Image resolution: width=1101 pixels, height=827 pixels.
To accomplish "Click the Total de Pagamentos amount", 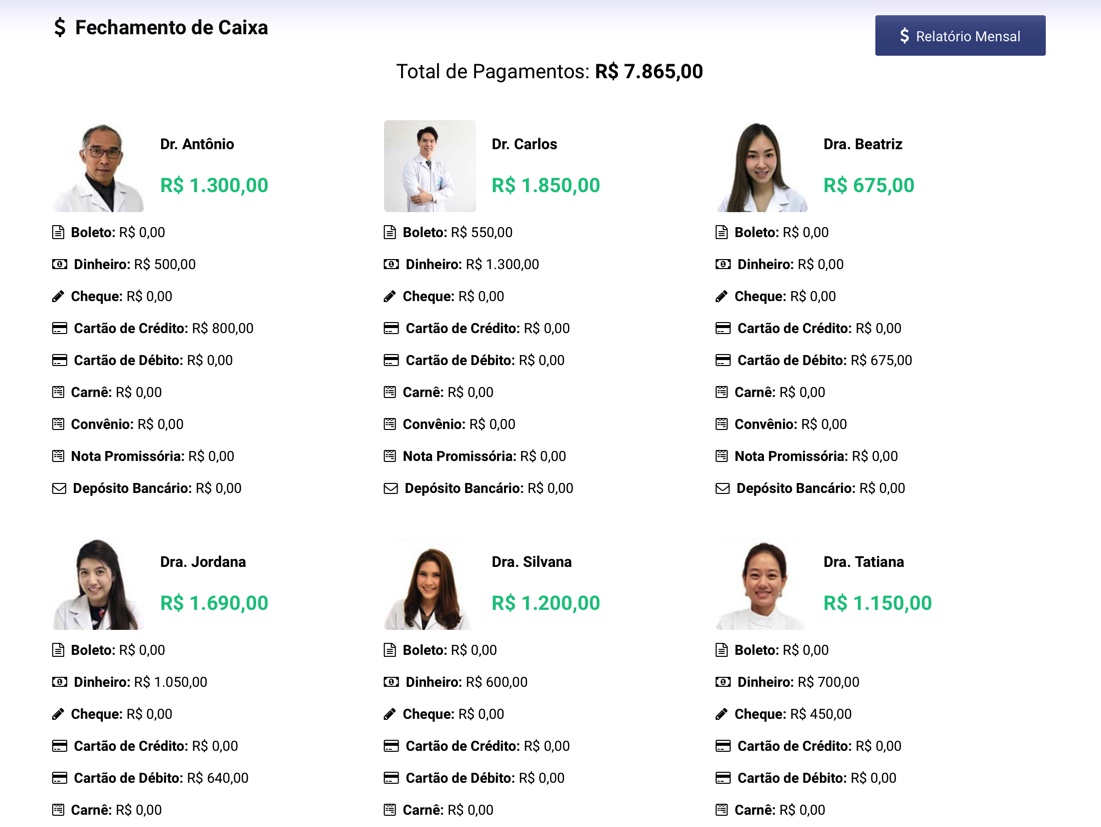I will 649,72.
